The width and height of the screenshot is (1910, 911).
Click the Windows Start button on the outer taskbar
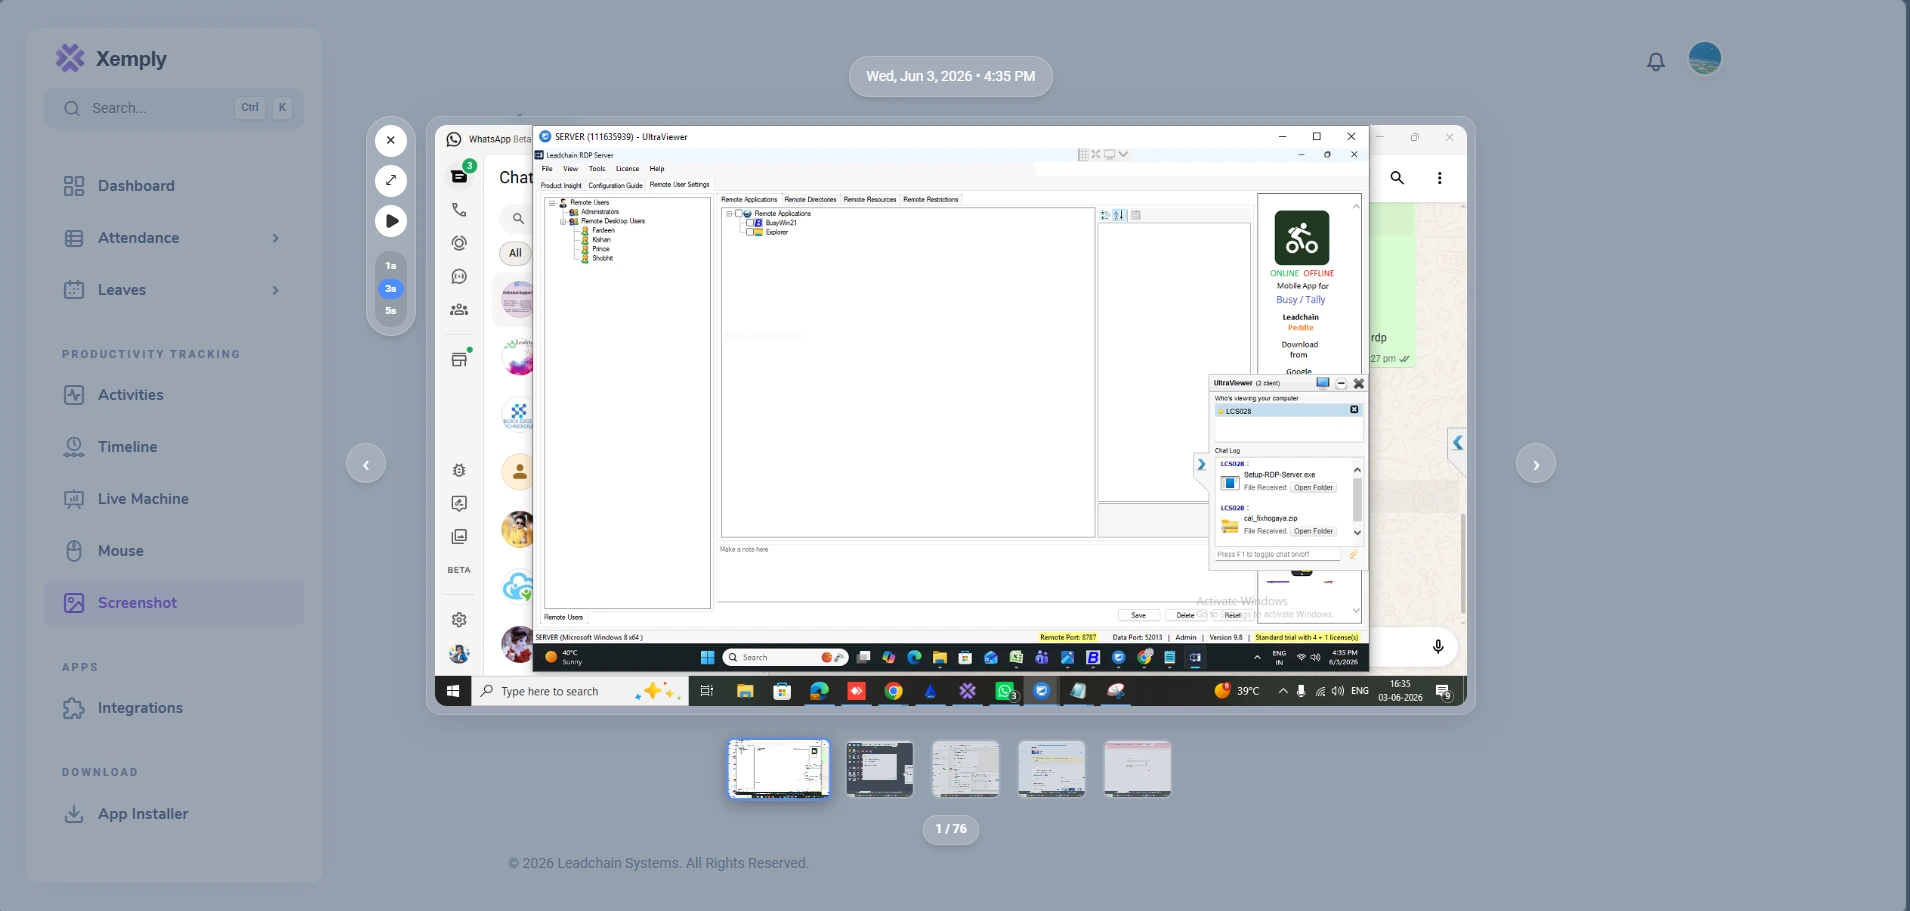coord(453,691)
